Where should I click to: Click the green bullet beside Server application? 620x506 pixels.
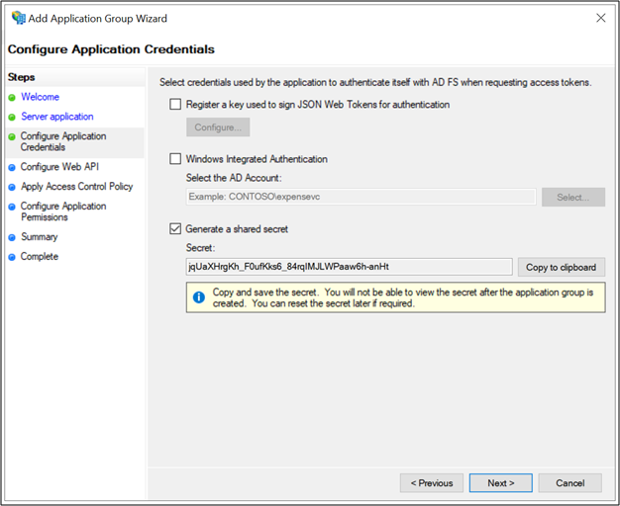coord(12,117)
